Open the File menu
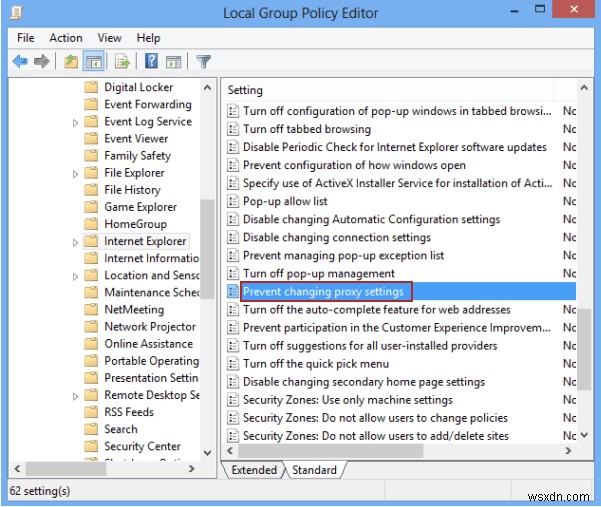 coord(26,38)
